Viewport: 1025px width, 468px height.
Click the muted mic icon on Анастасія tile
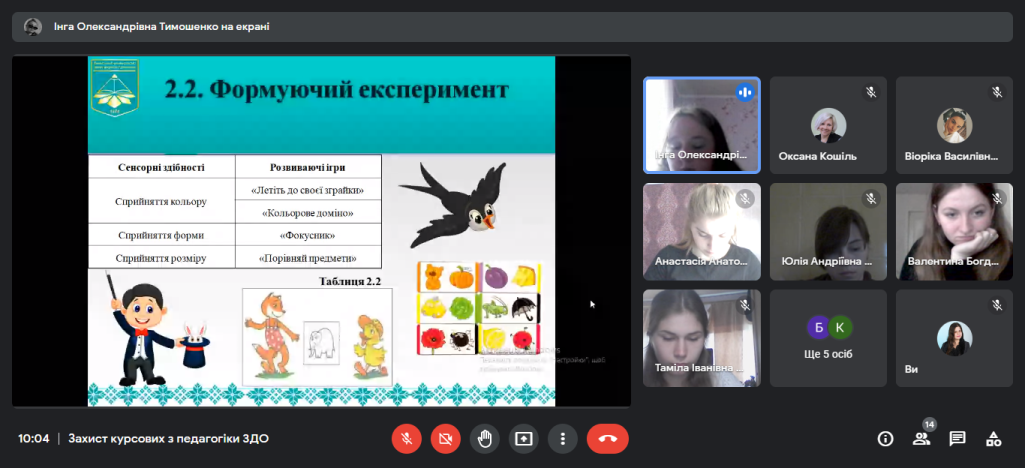(745, 199)
